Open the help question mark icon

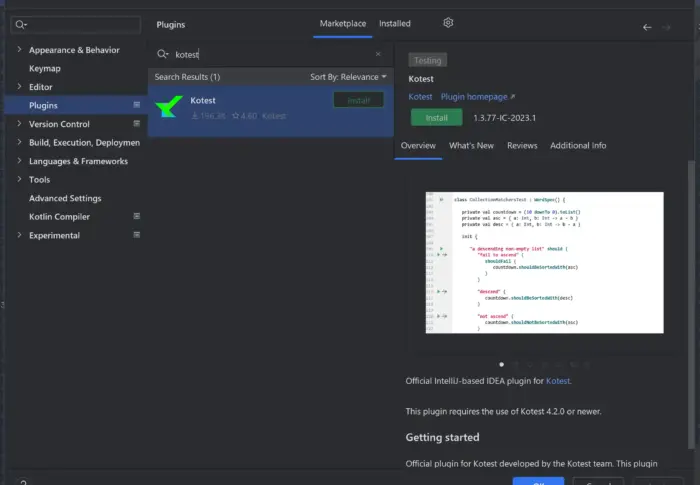(23, 482)
